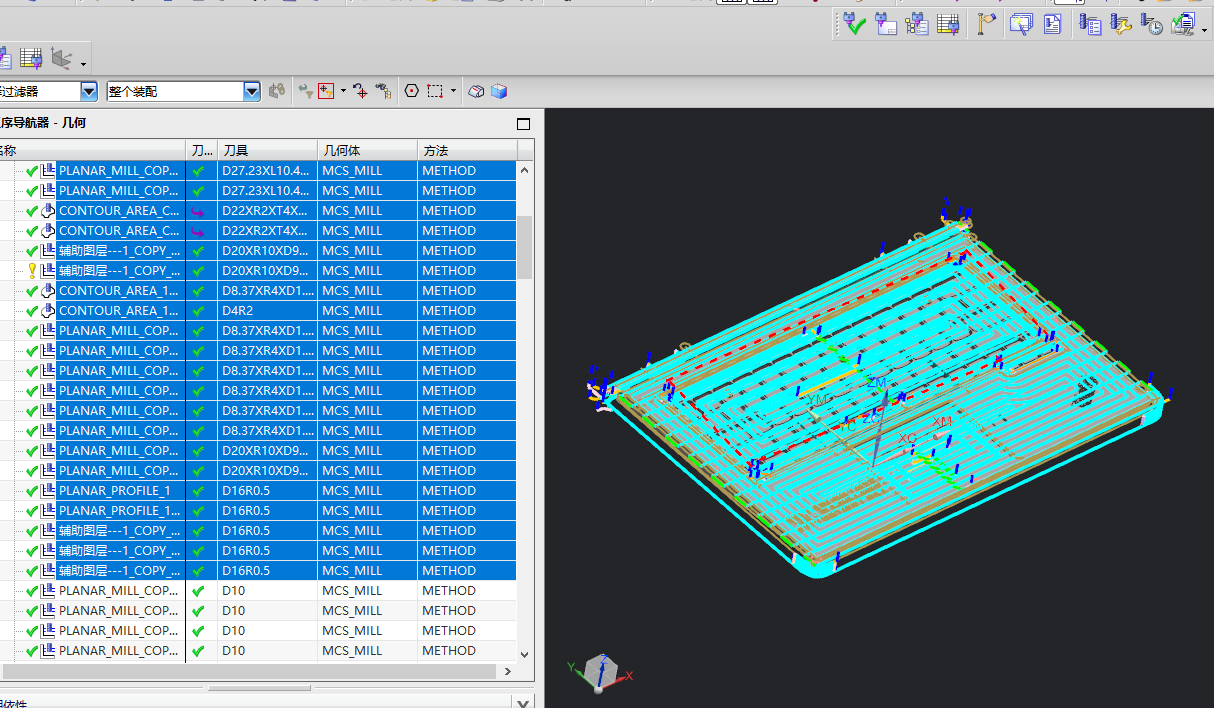Click the greyed-out assembly icon beside 整个装配
1214x708 pixels.
(x=277, y=91)
